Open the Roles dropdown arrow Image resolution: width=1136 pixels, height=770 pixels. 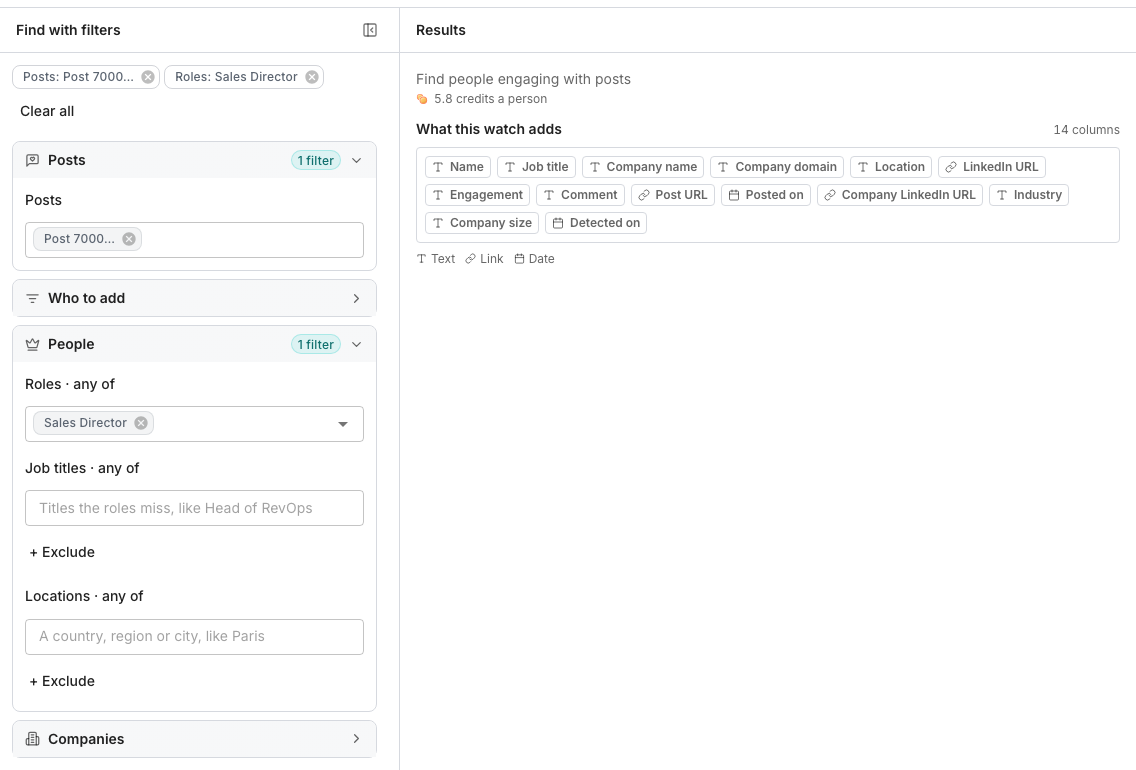[343, 424]
